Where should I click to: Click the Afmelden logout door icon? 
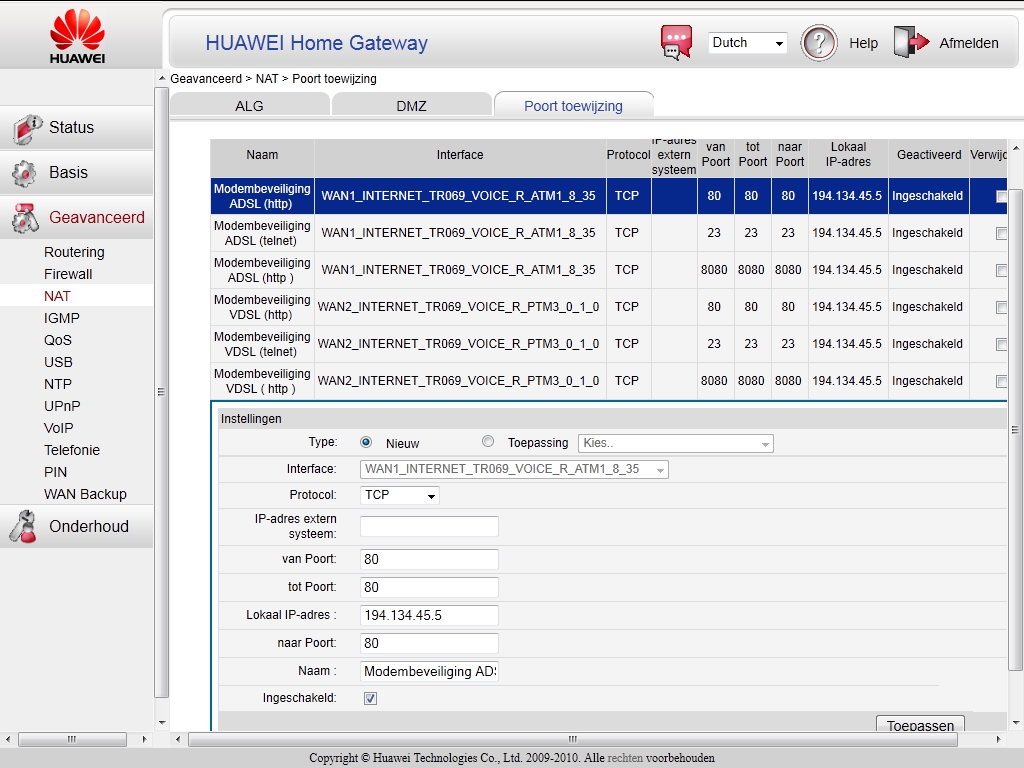tap(911, 42)
